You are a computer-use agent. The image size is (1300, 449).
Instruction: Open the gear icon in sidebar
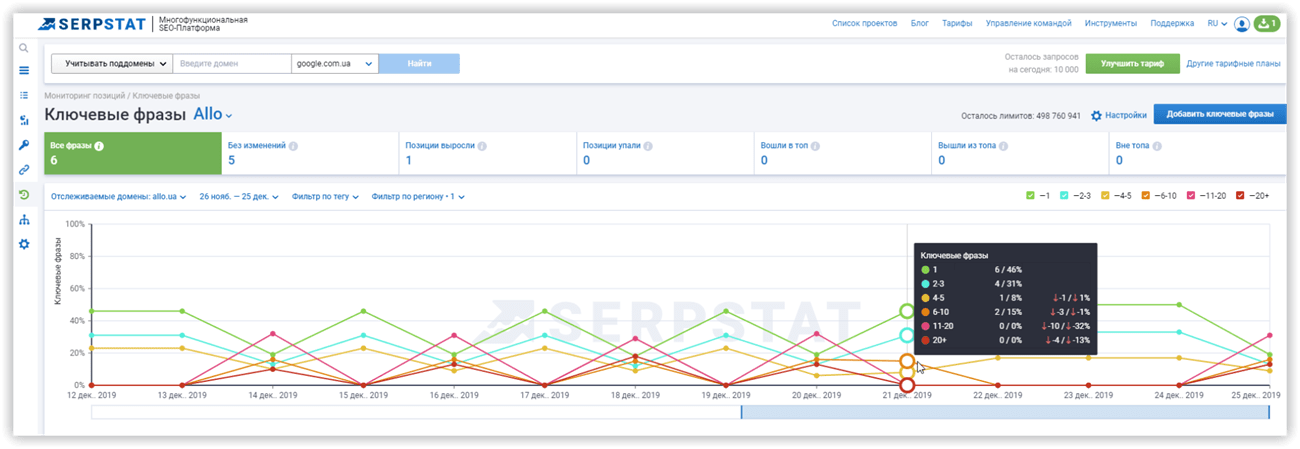pyautogui.click(x=24, y=244)
